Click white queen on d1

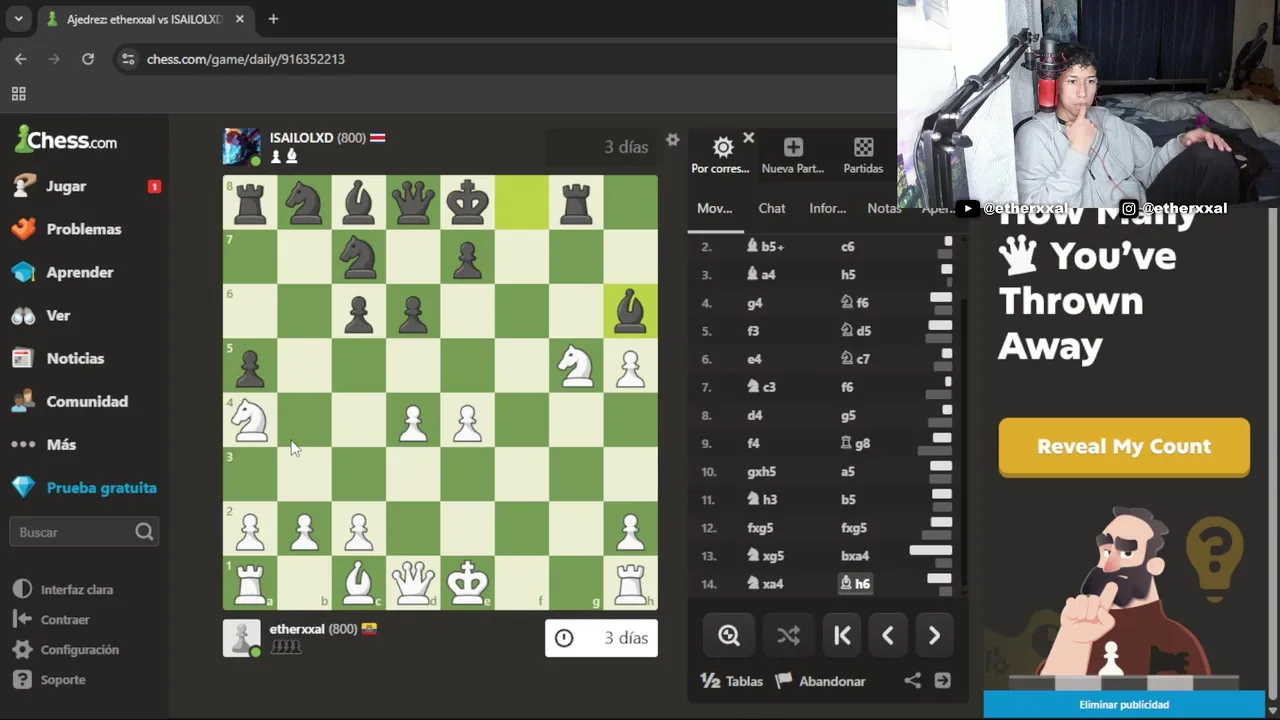(x=413, y=583)
